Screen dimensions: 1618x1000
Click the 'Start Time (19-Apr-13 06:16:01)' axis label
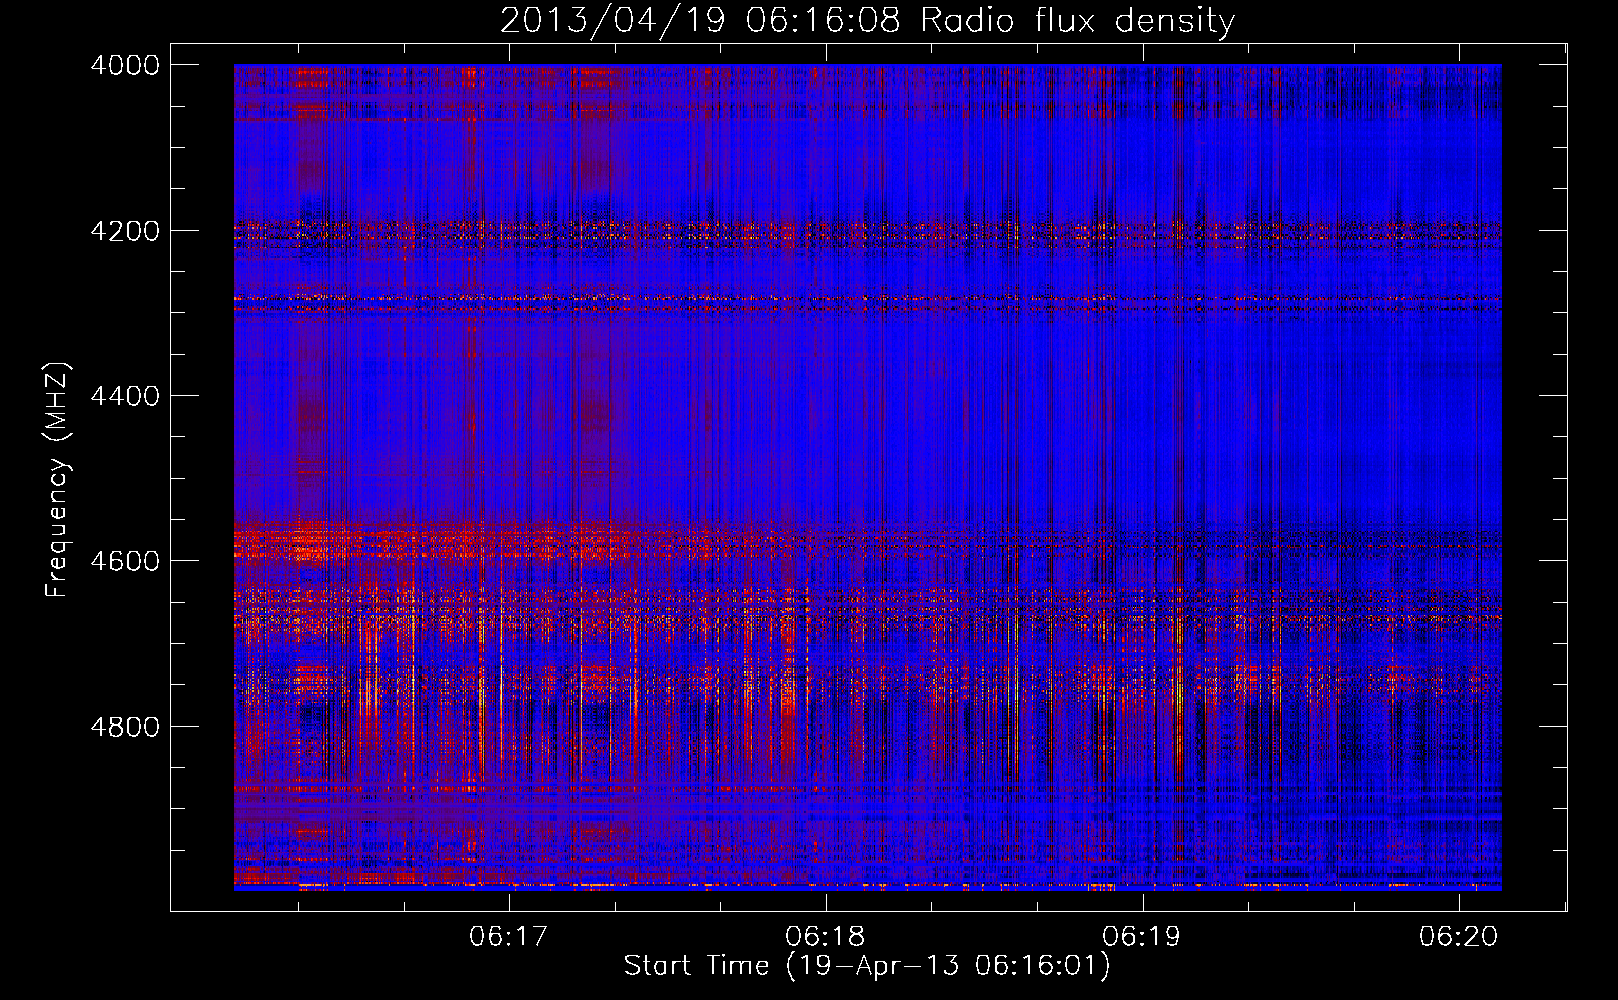[867, 966]
